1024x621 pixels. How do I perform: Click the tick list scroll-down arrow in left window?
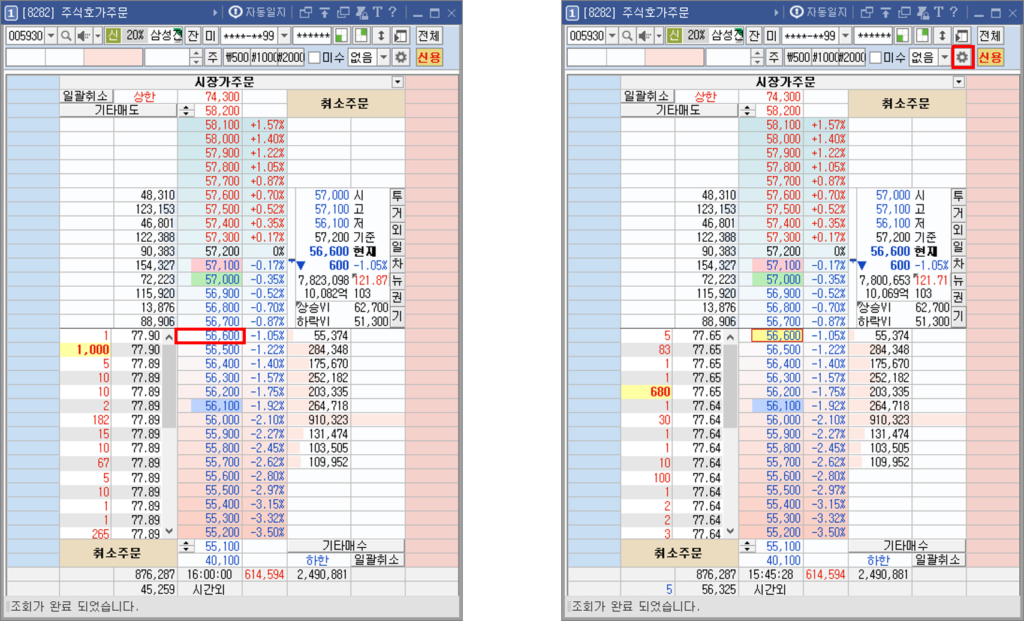[169, 532]
